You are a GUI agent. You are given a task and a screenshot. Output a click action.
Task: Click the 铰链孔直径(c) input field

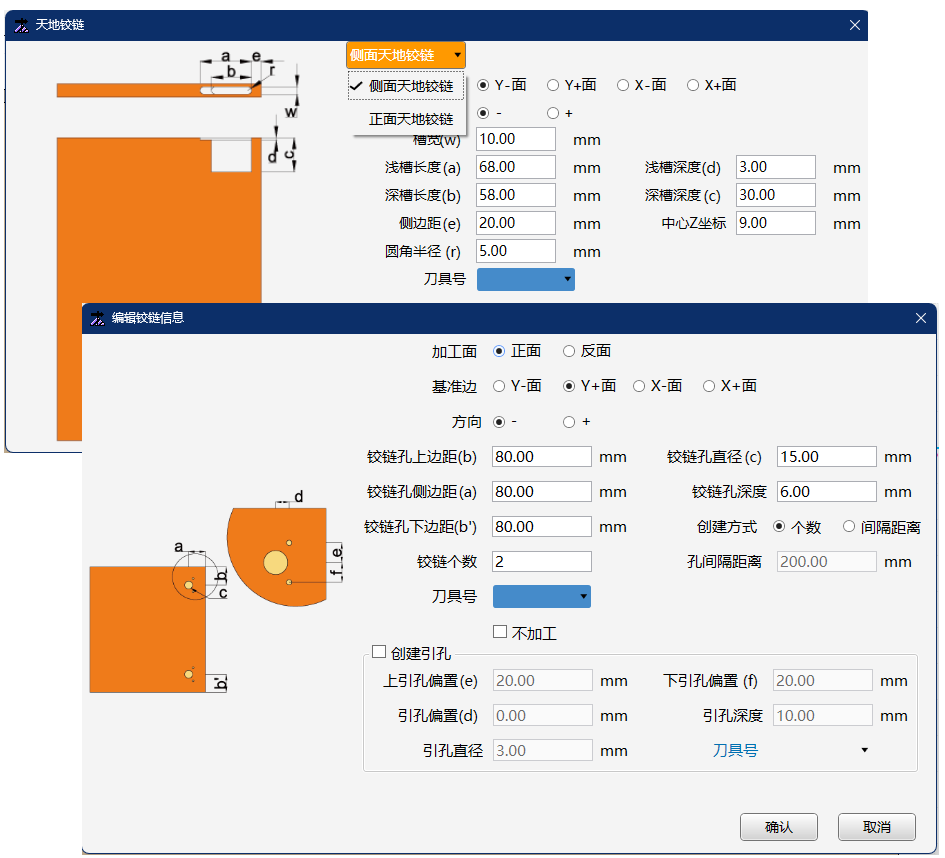pyautogui.click(x=826, y=457)
